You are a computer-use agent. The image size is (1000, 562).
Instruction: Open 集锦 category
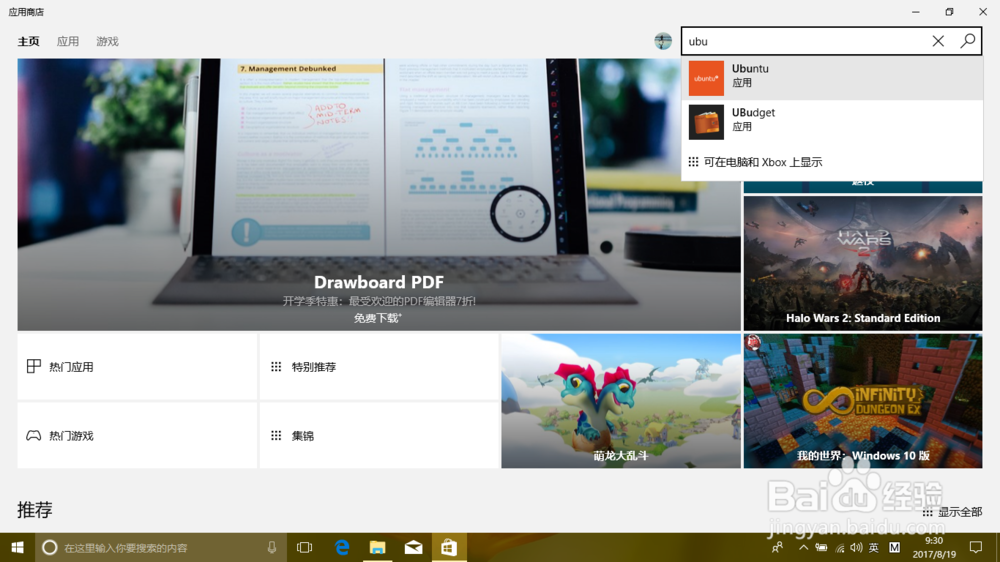(x=379, y=436)
